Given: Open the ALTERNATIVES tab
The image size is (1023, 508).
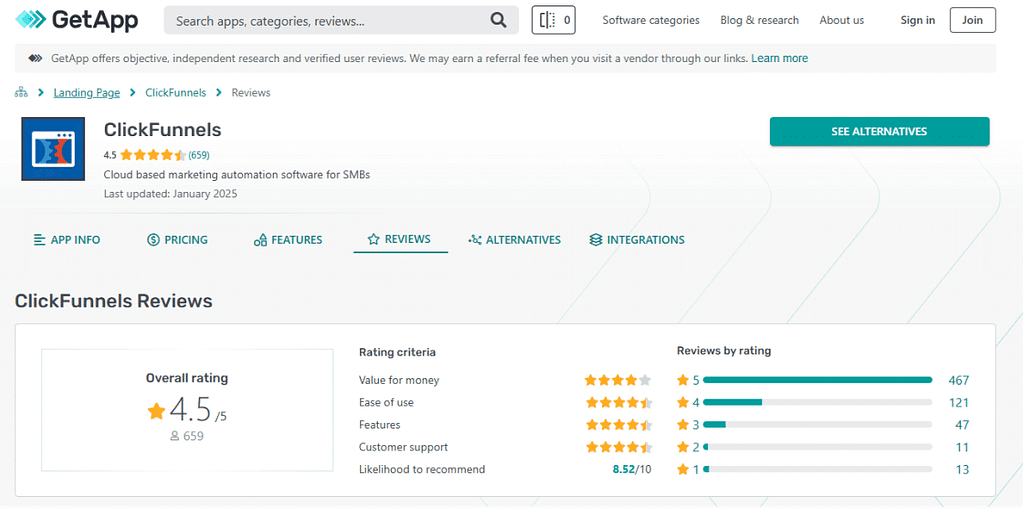Looking at the screenshot, I should (514, 240).
